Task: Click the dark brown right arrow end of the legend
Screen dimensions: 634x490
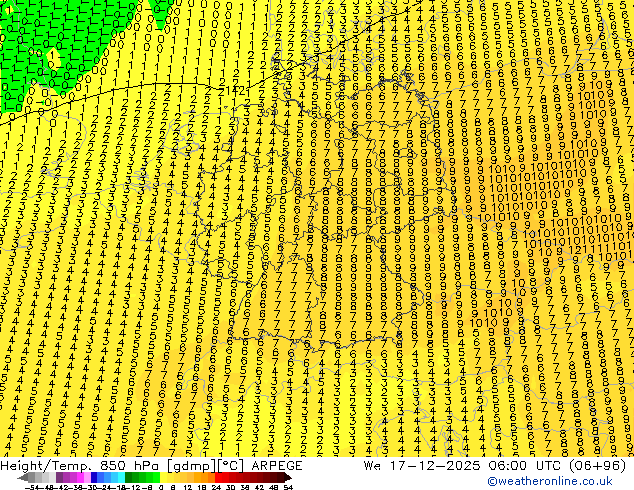Action: click(287, 477)
